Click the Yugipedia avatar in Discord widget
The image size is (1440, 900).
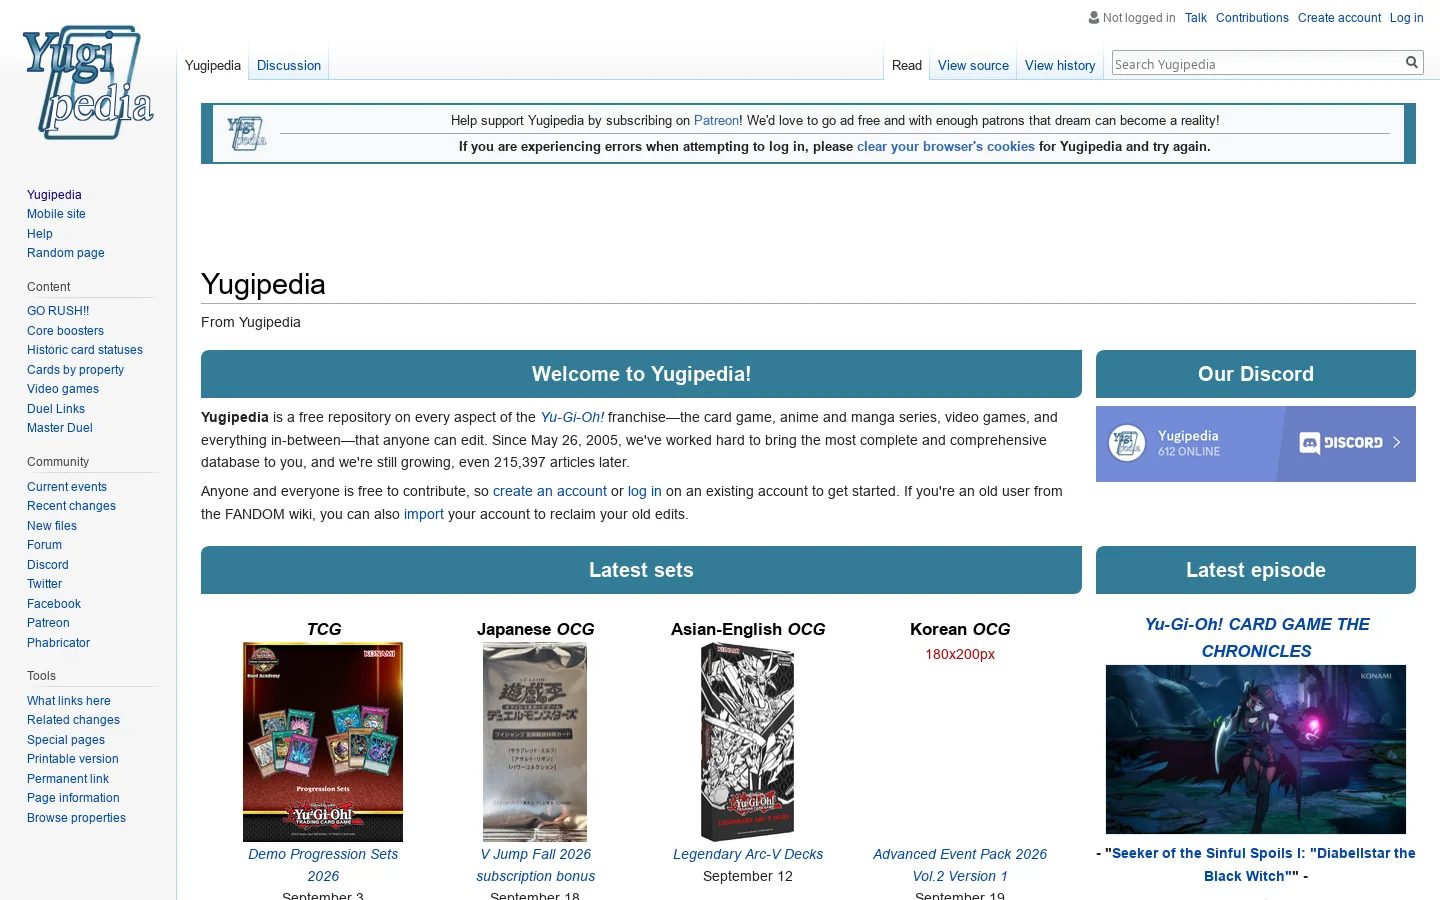pos(1126,443)
